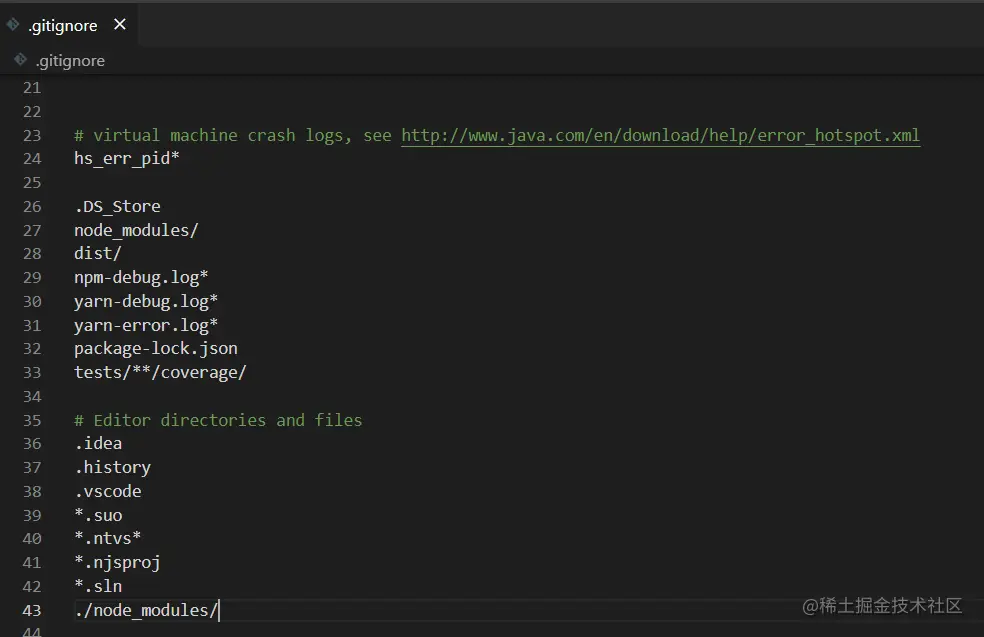This screenshot has height=637, width=984.
Task: Click the line 'hs_err_pid*'
Action: 127,159
